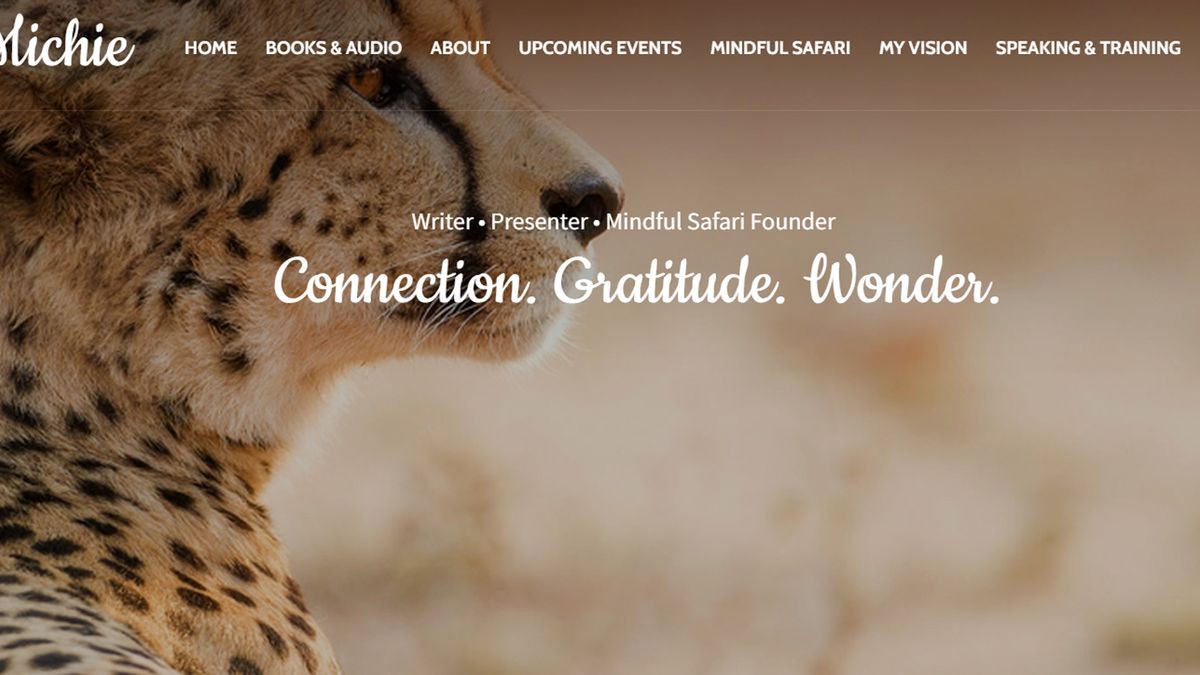
Task: Click the Wonder. headline word
Action: tap(902, 281)
